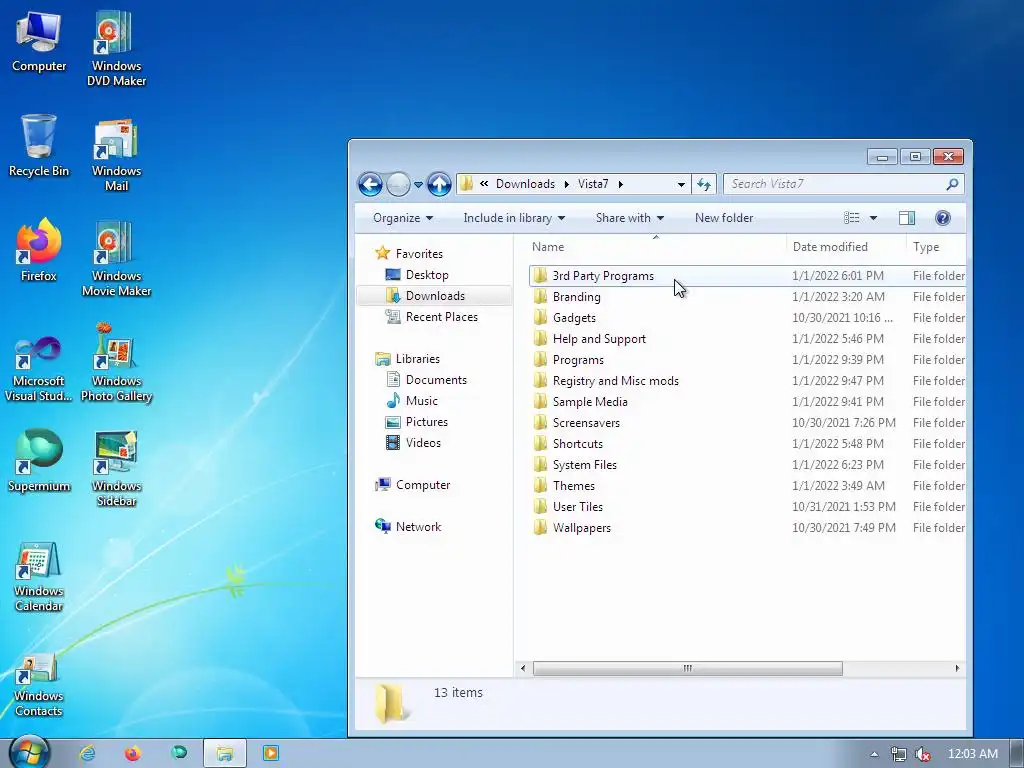Open the Start menu orb
1024x768 pixels.
pos(29,752)
